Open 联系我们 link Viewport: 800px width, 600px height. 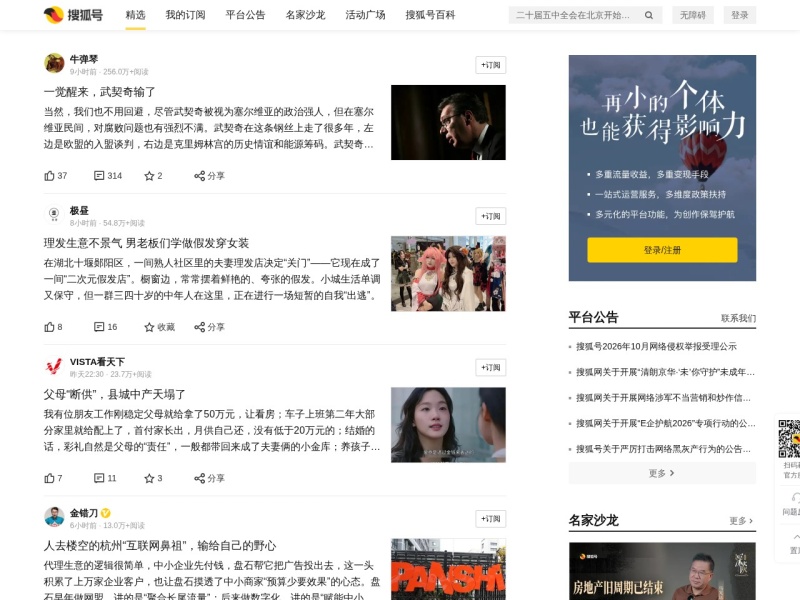pos(738,318)
